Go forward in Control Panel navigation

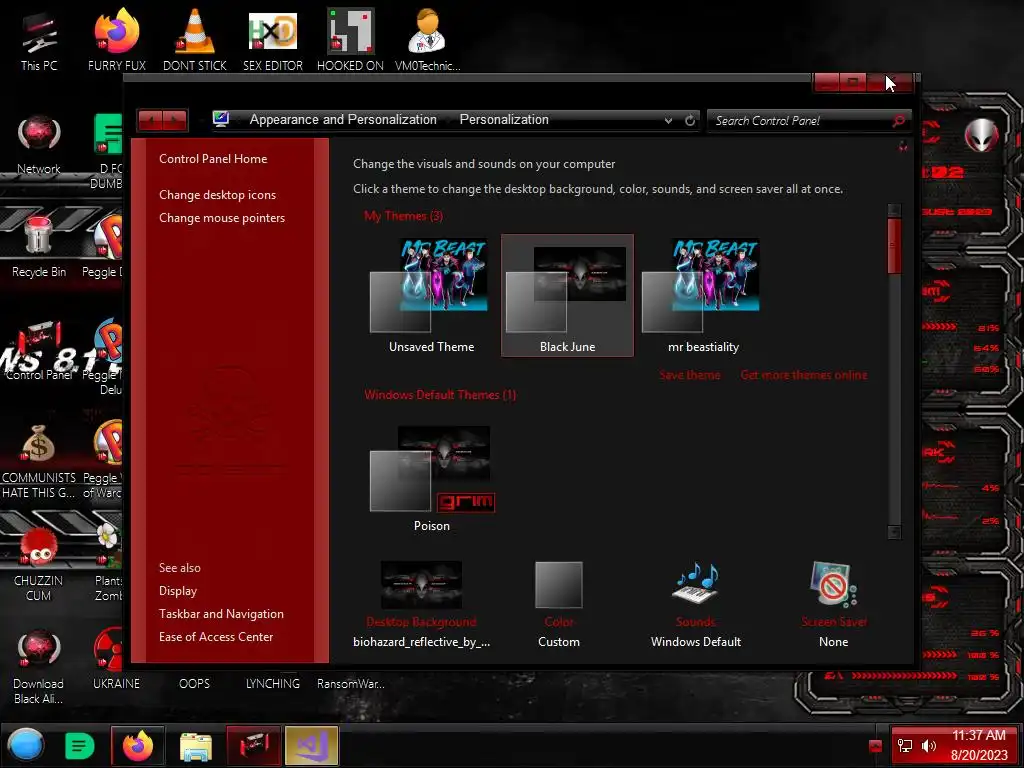175,120
